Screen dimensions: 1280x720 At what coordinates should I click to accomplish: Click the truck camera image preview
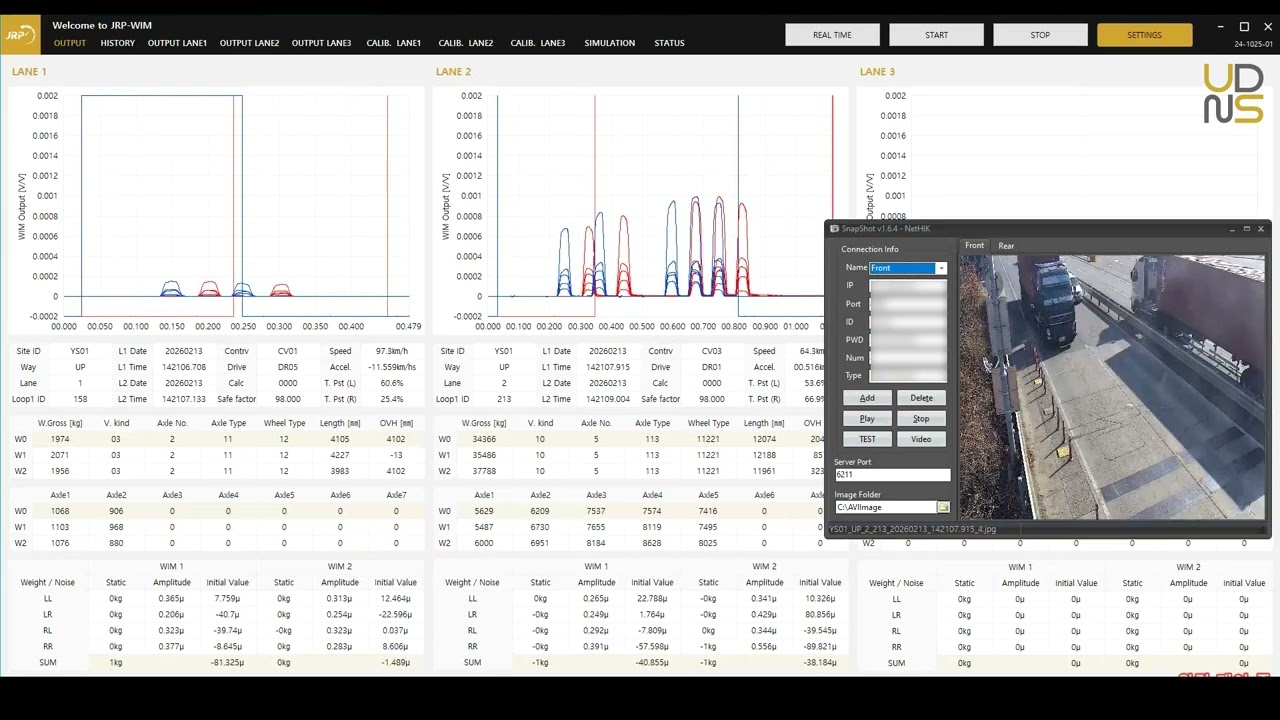1112,388
